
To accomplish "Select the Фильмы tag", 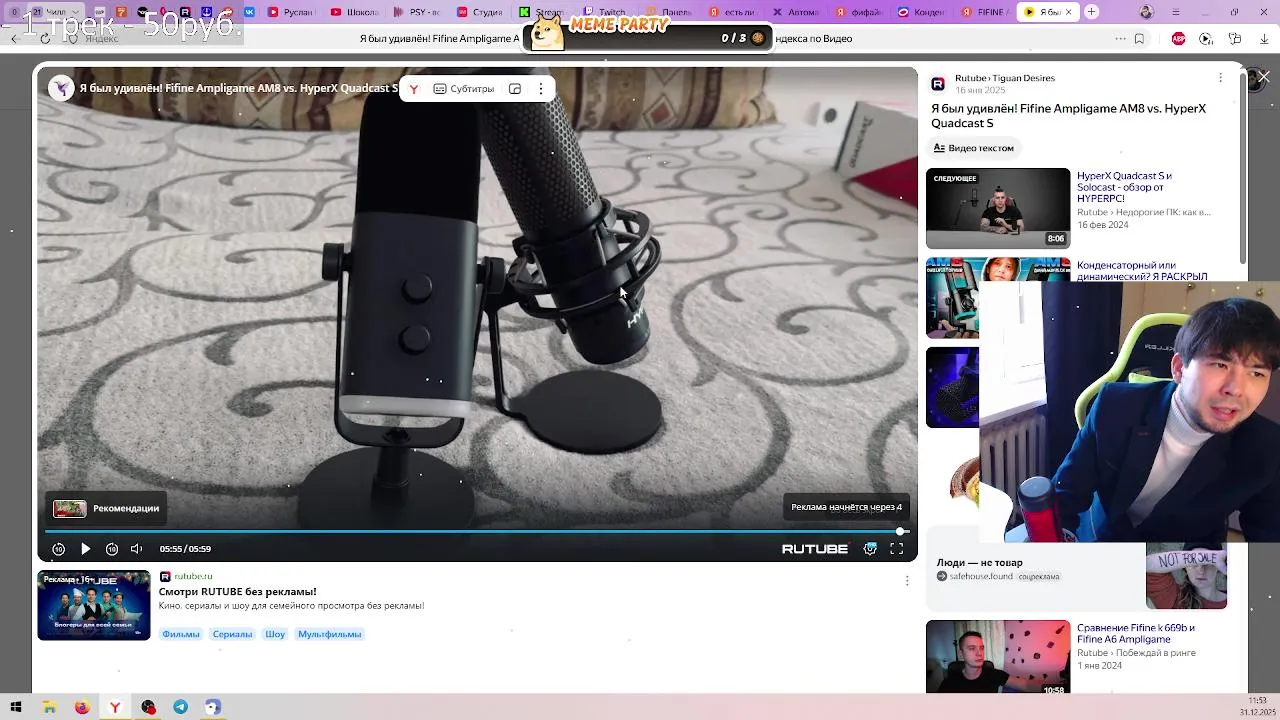I will pos(181,634).
